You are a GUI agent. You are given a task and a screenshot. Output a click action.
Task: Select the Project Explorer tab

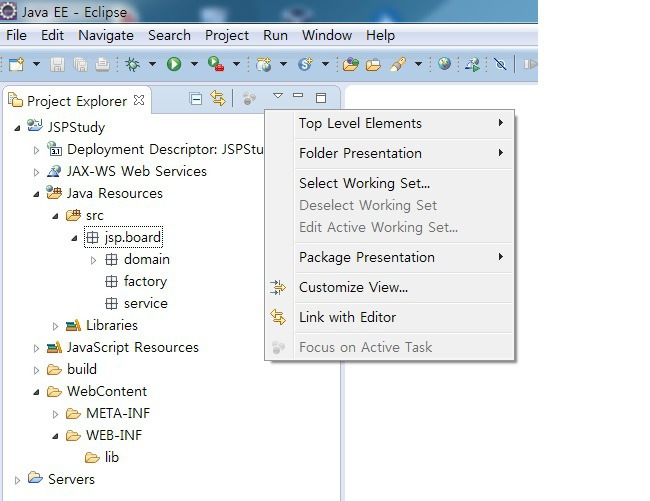[x=77, y=101]
